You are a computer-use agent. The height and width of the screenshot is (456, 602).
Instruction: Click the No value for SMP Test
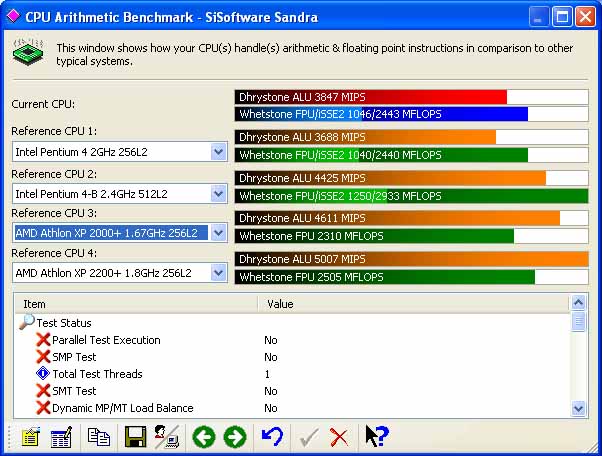click(x=271, y=357)
